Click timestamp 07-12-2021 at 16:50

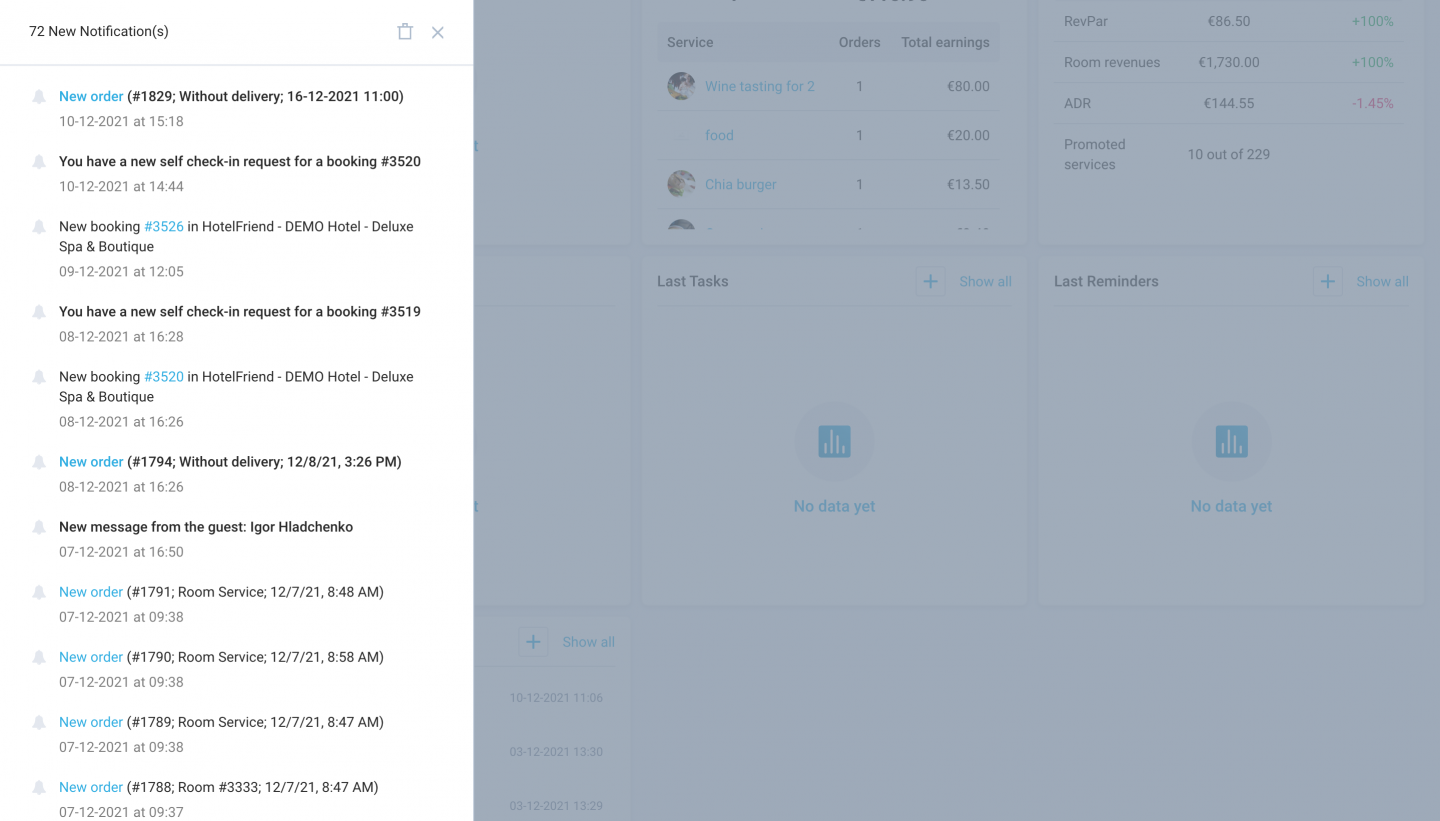point(121,552)
